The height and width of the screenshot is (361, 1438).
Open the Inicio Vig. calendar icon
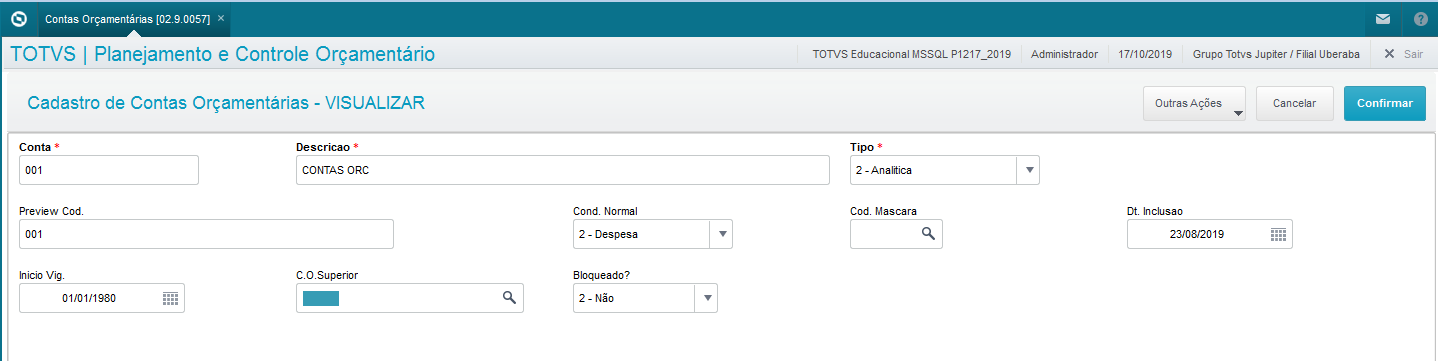coord(170,298)
